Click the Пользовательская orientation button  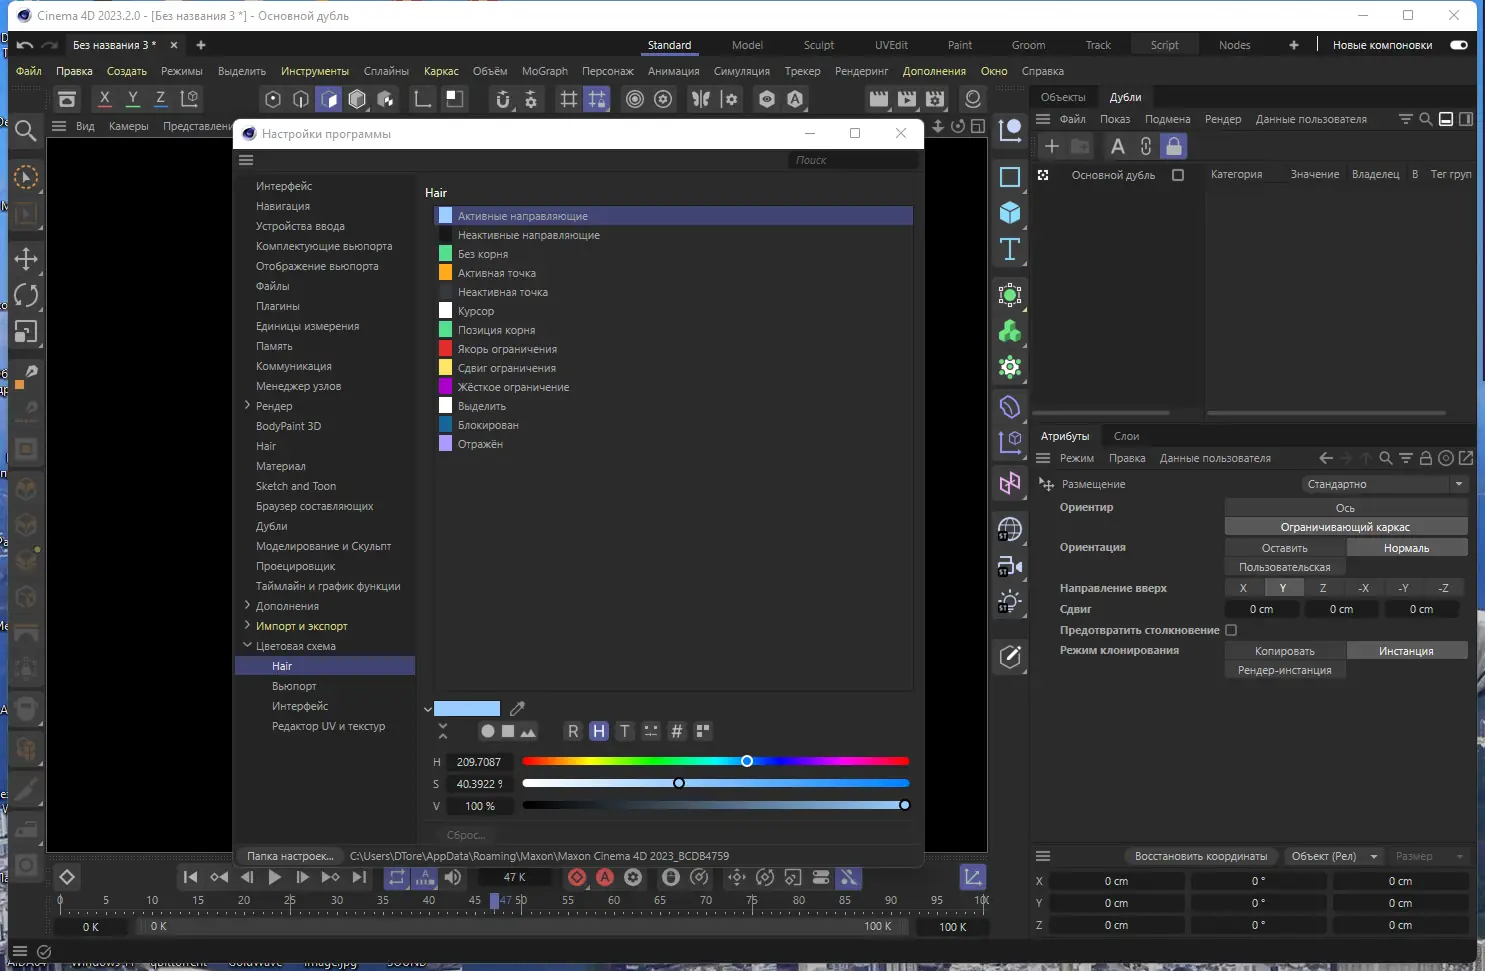[1285, 567]
